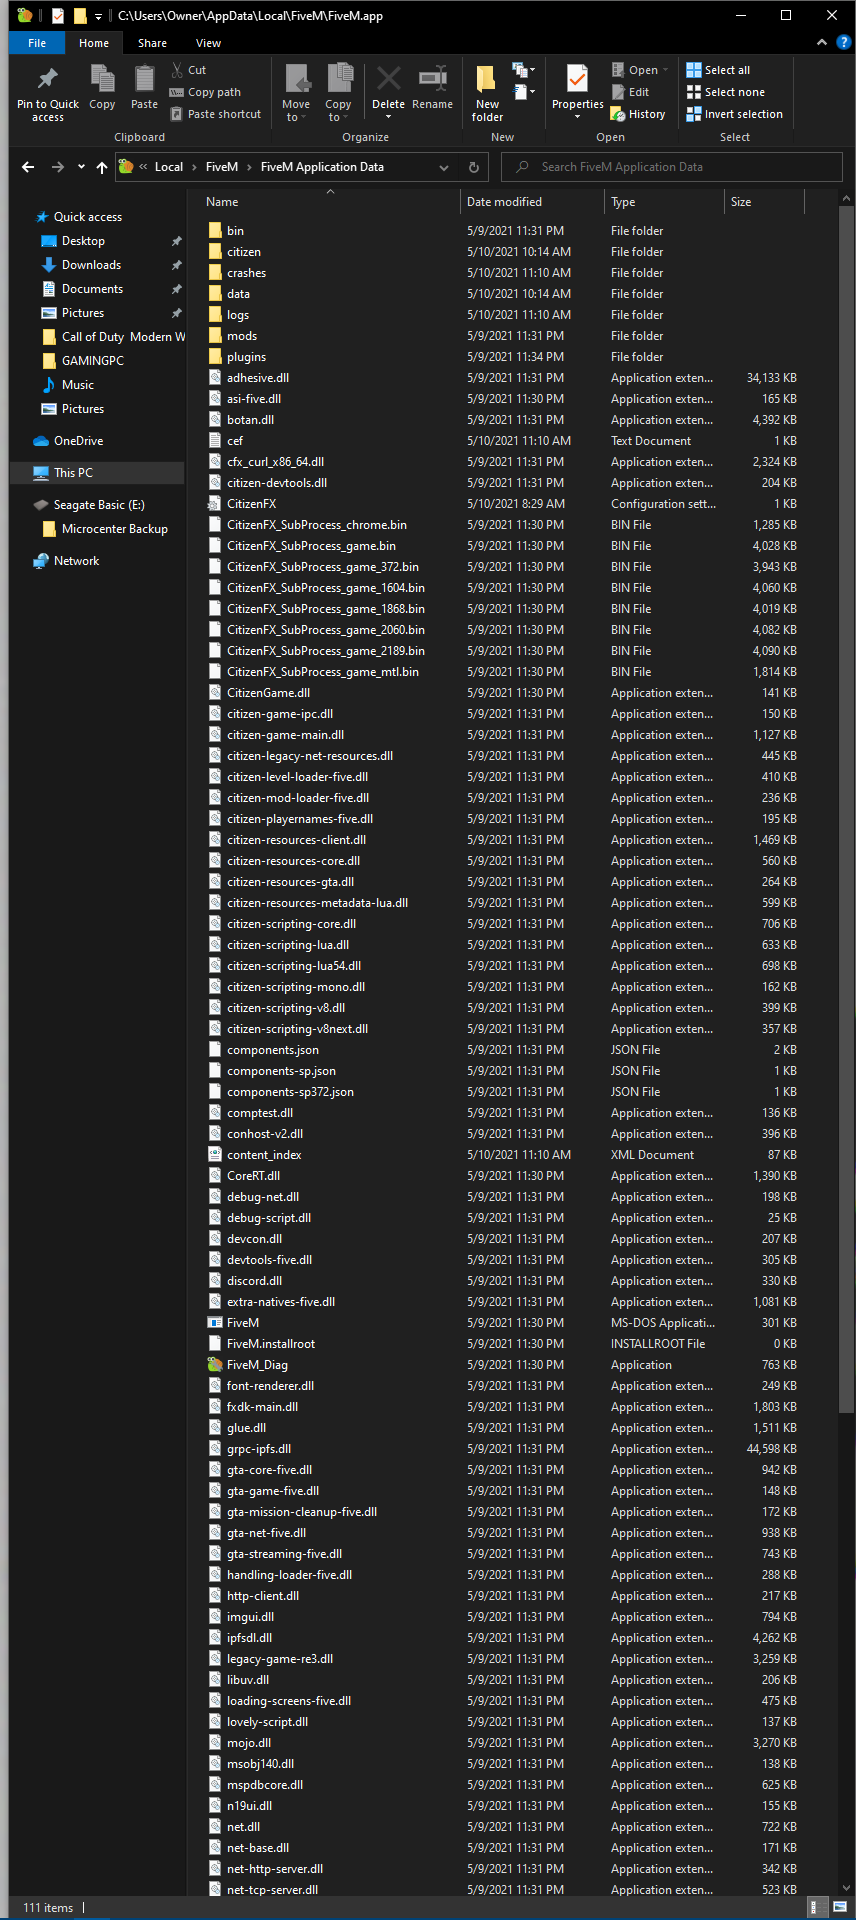Click Paste shortcut in ribbon
This screenshot has height=1920, width=856.
pyautogui.click(x=215, y=114)
